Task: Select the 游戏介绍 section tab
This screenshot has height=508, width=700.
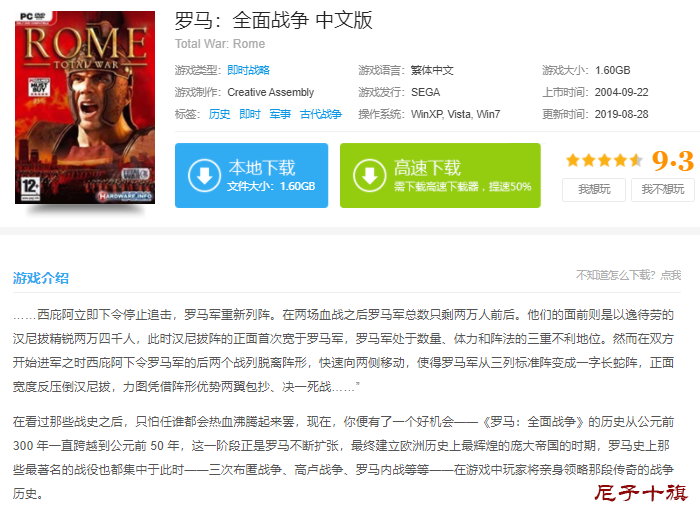Action: 41,278
